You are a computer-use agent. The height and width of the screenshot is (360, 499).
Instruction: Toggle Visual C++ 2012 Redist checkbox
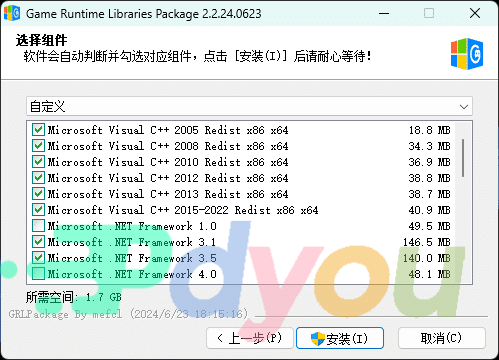38,178
